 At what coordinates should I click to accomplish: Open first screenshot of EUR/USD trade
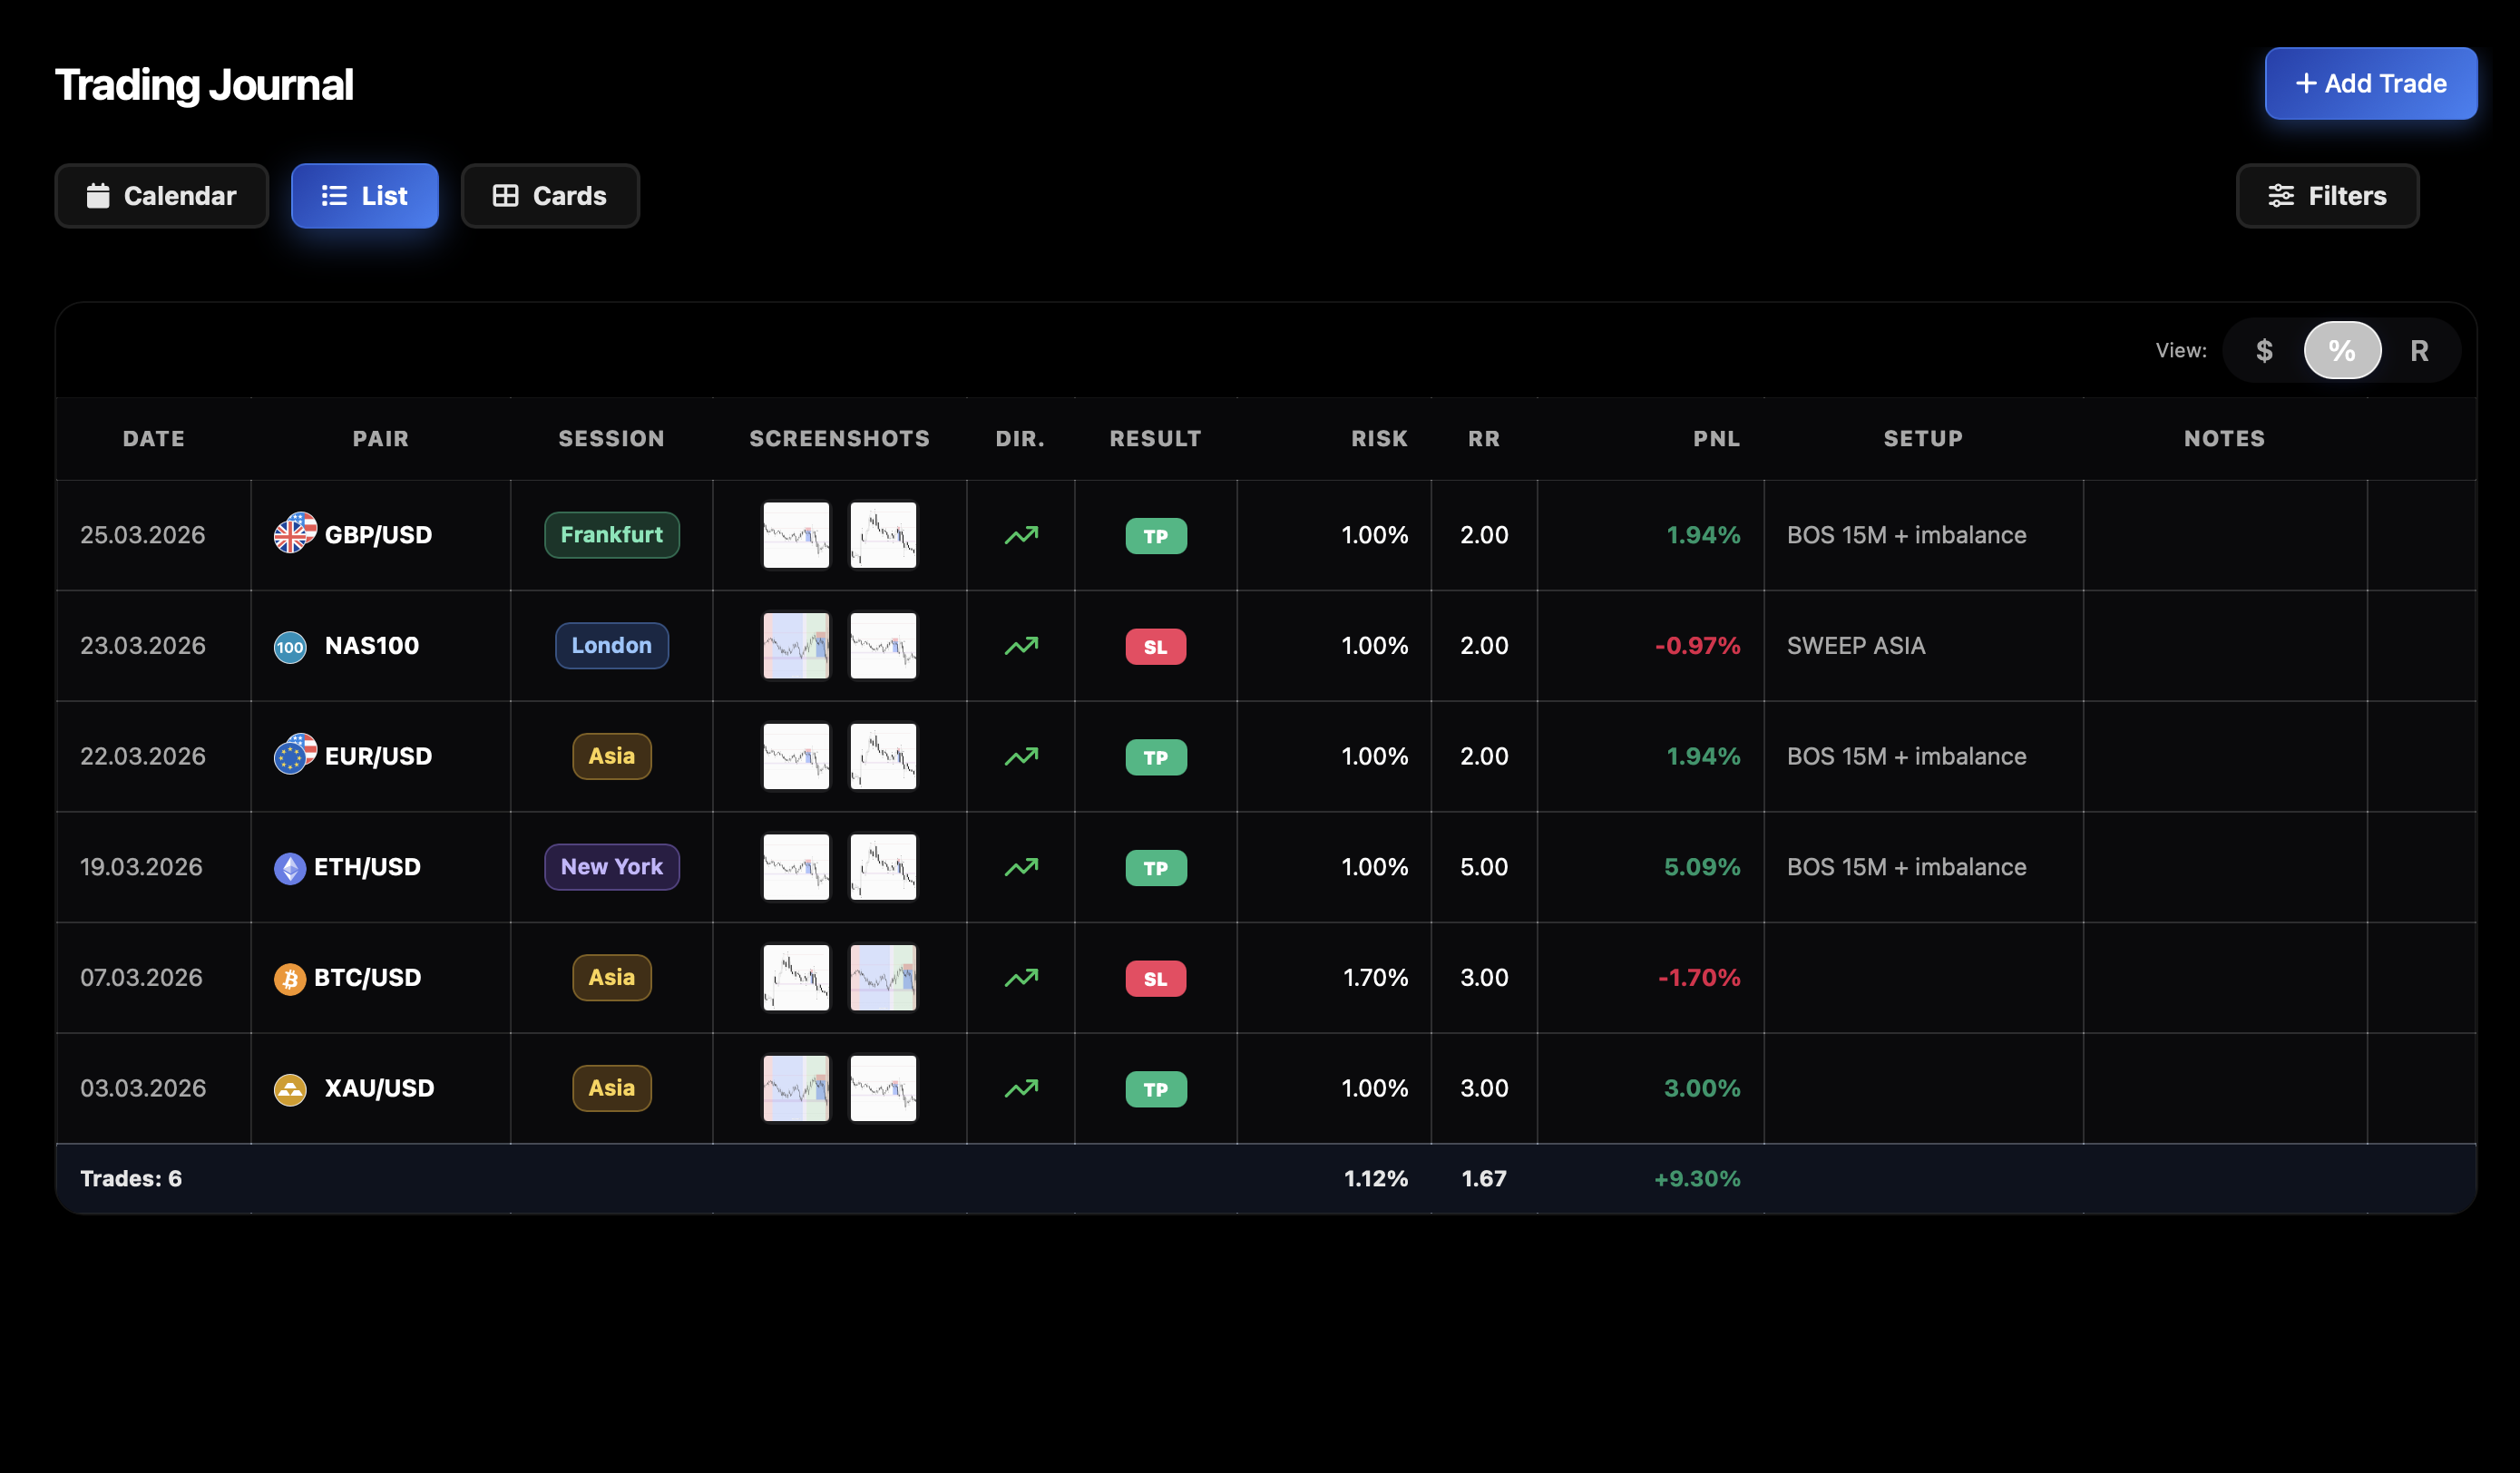tap(796, 756)
